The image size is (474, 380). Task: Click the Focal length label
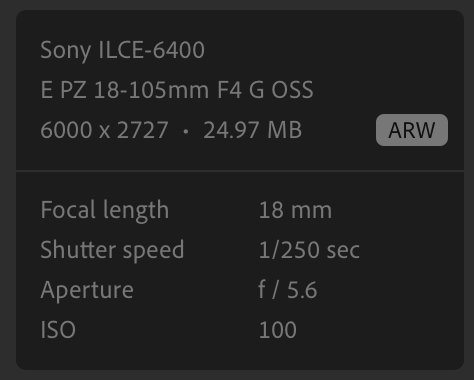click(x=105, y=211)
